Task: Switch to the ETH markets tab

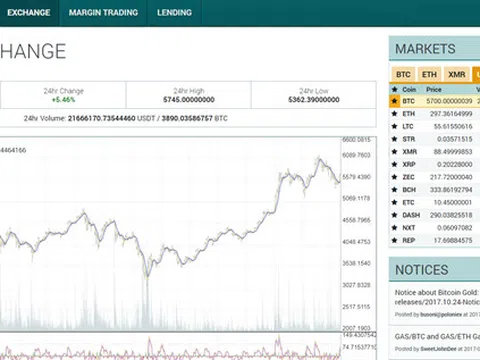Action: [429, 74]
